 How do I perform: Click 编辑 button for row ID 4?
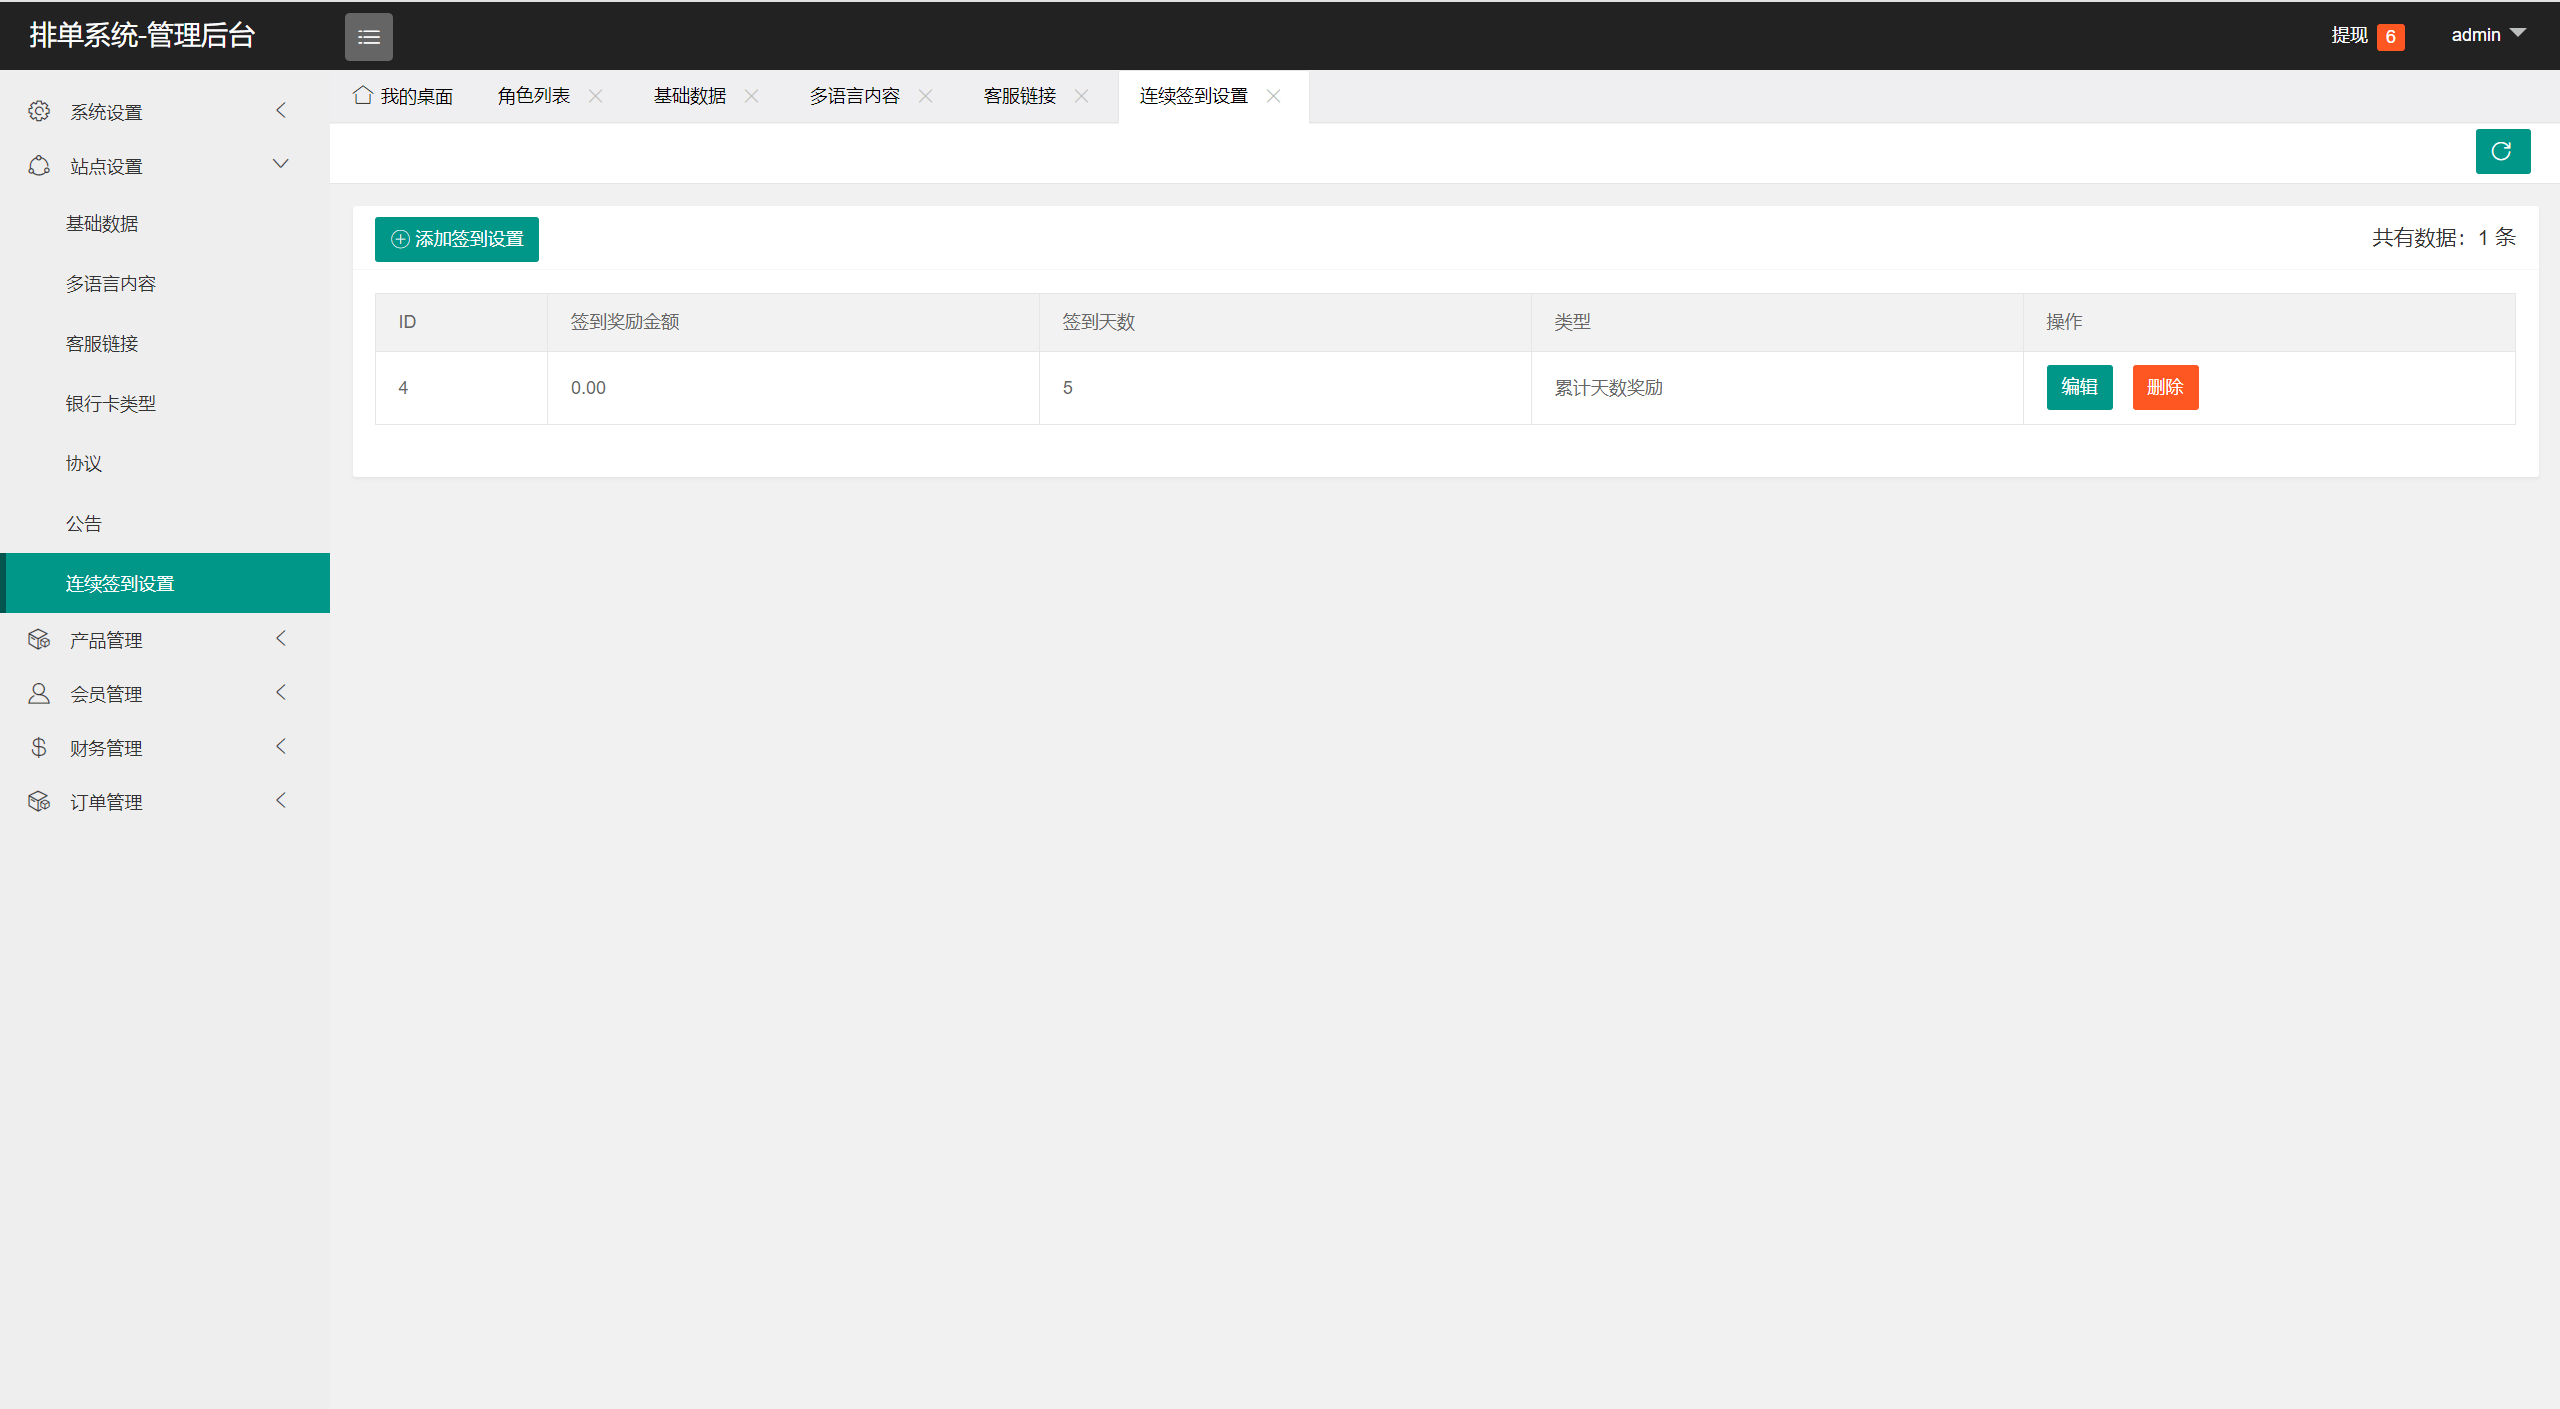pyautogui.click(x=2079, y=387)
